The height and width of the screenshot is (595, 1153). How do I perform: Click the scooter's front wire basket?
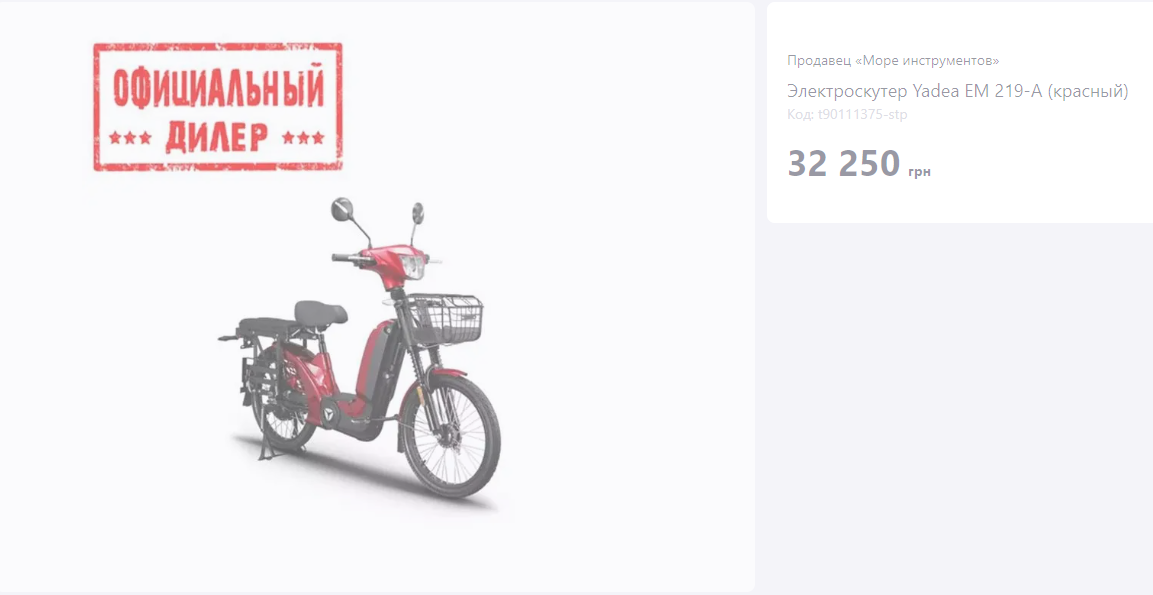click(446, 318)
